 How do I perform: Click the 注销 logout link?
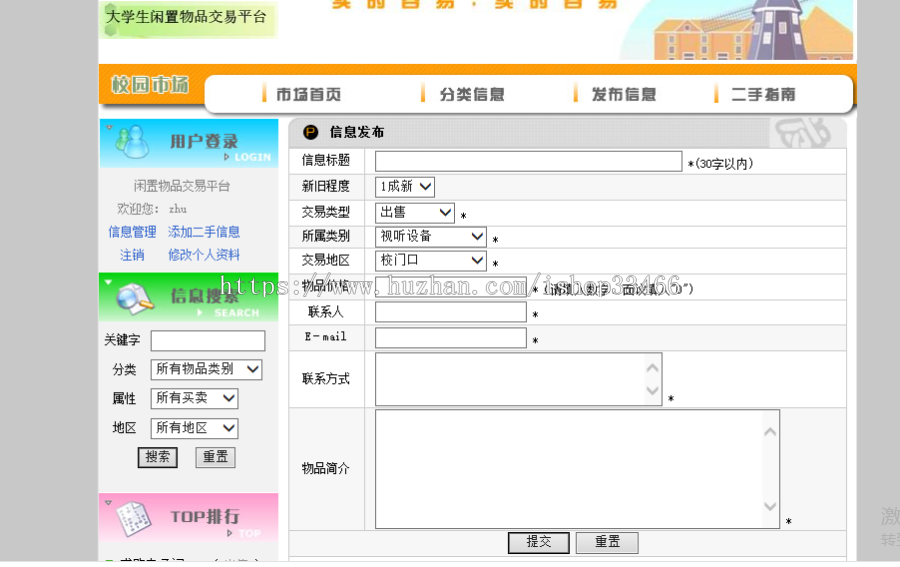tap(132, 255)
